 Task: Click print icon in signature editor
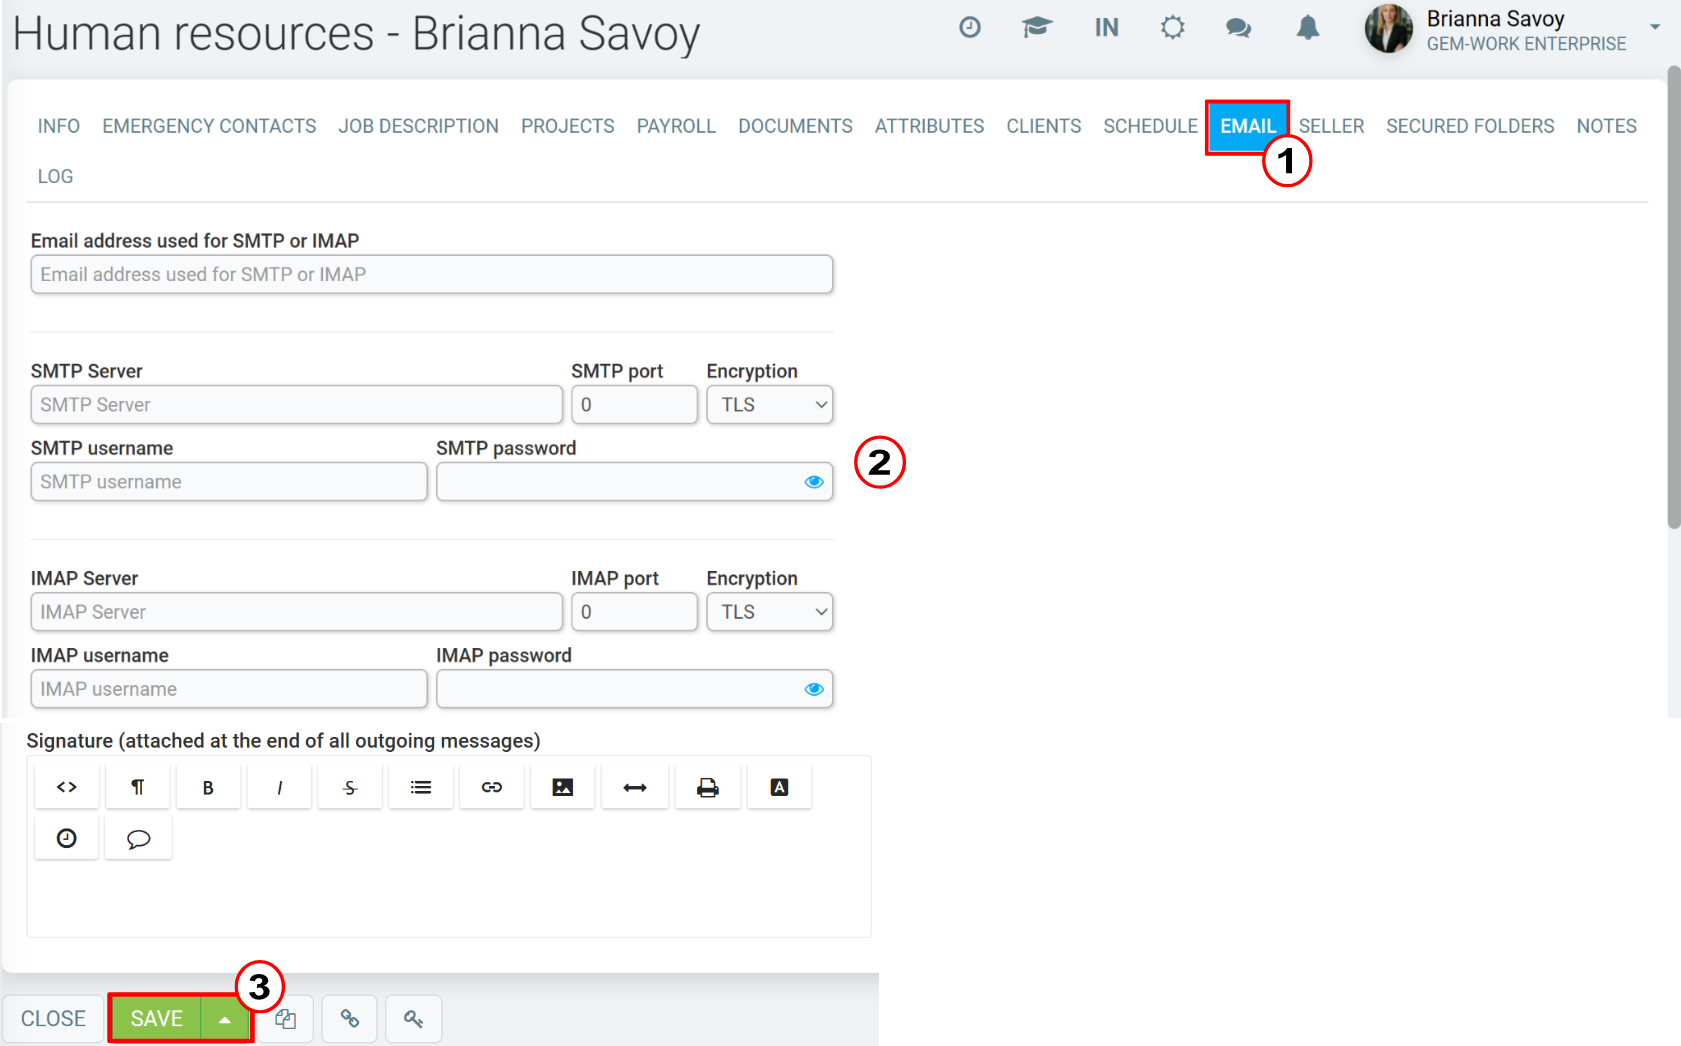coord(708,787)
